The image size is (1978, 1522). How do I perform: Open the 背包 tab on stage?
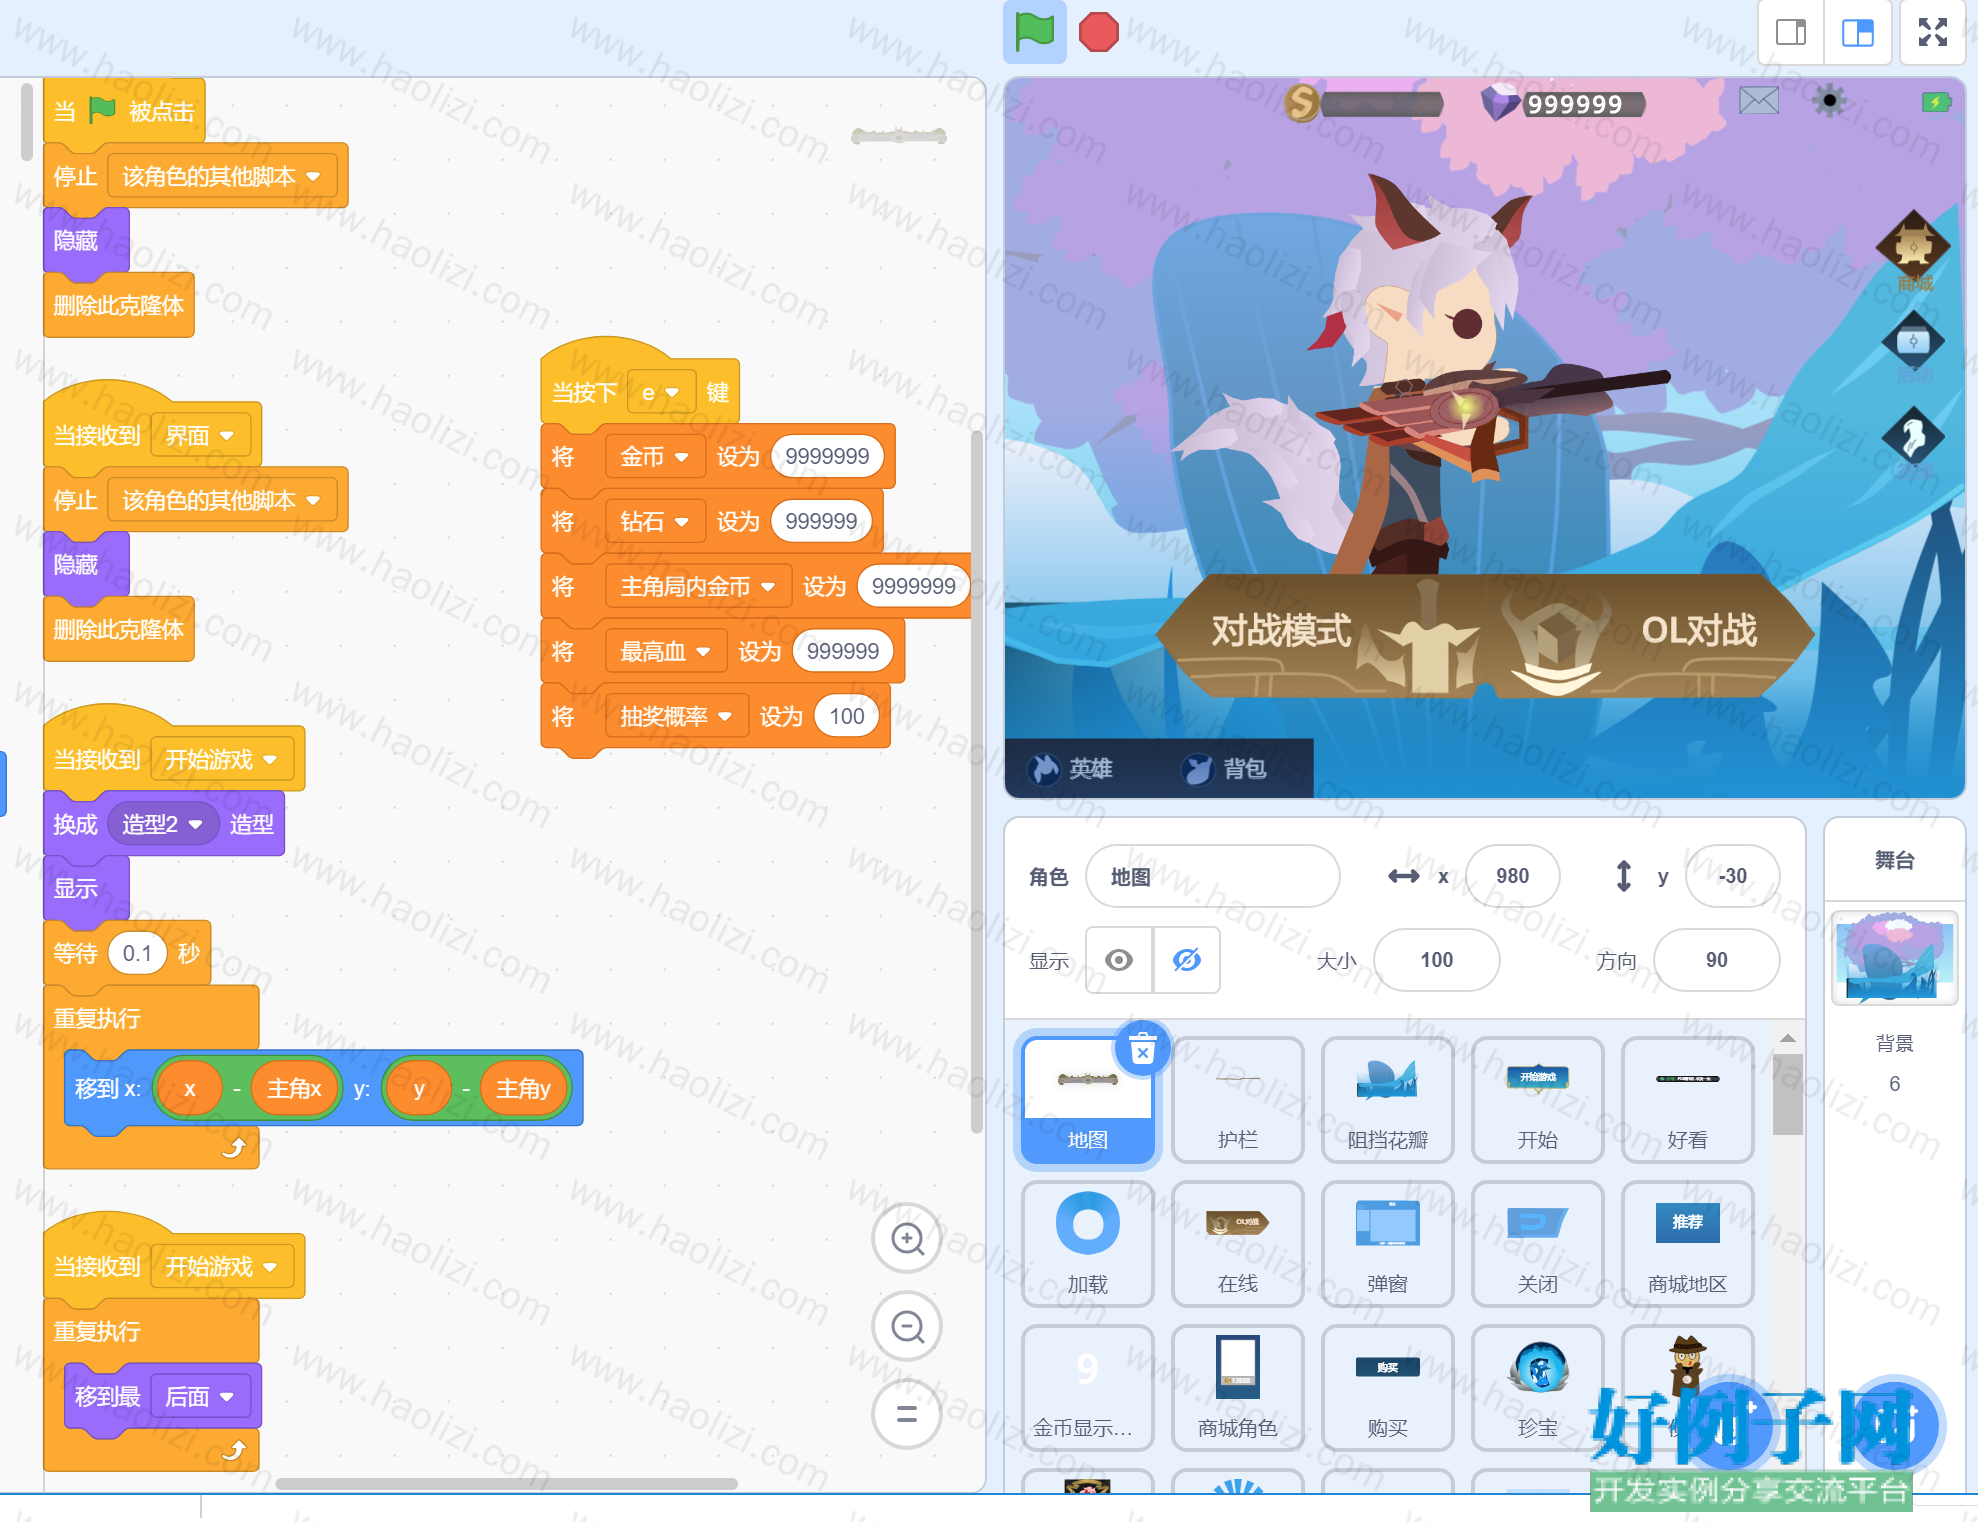click(1225, 768)
